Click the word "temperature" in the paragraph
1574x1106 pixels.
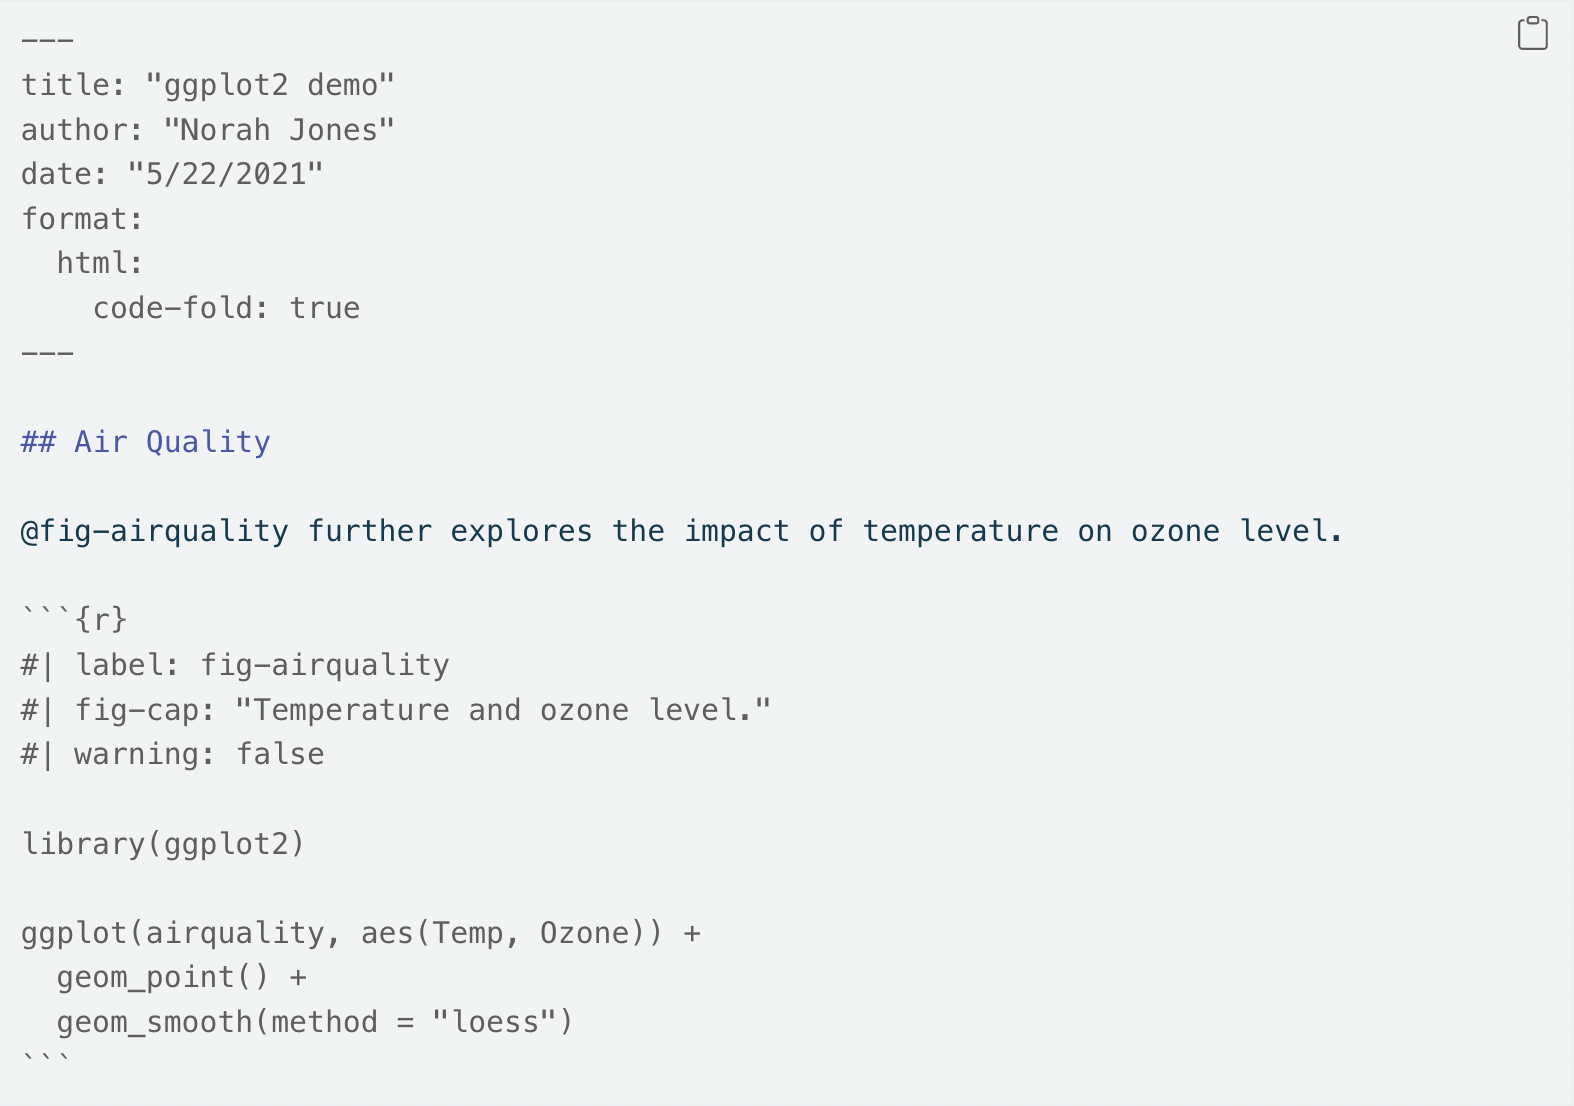960,531
